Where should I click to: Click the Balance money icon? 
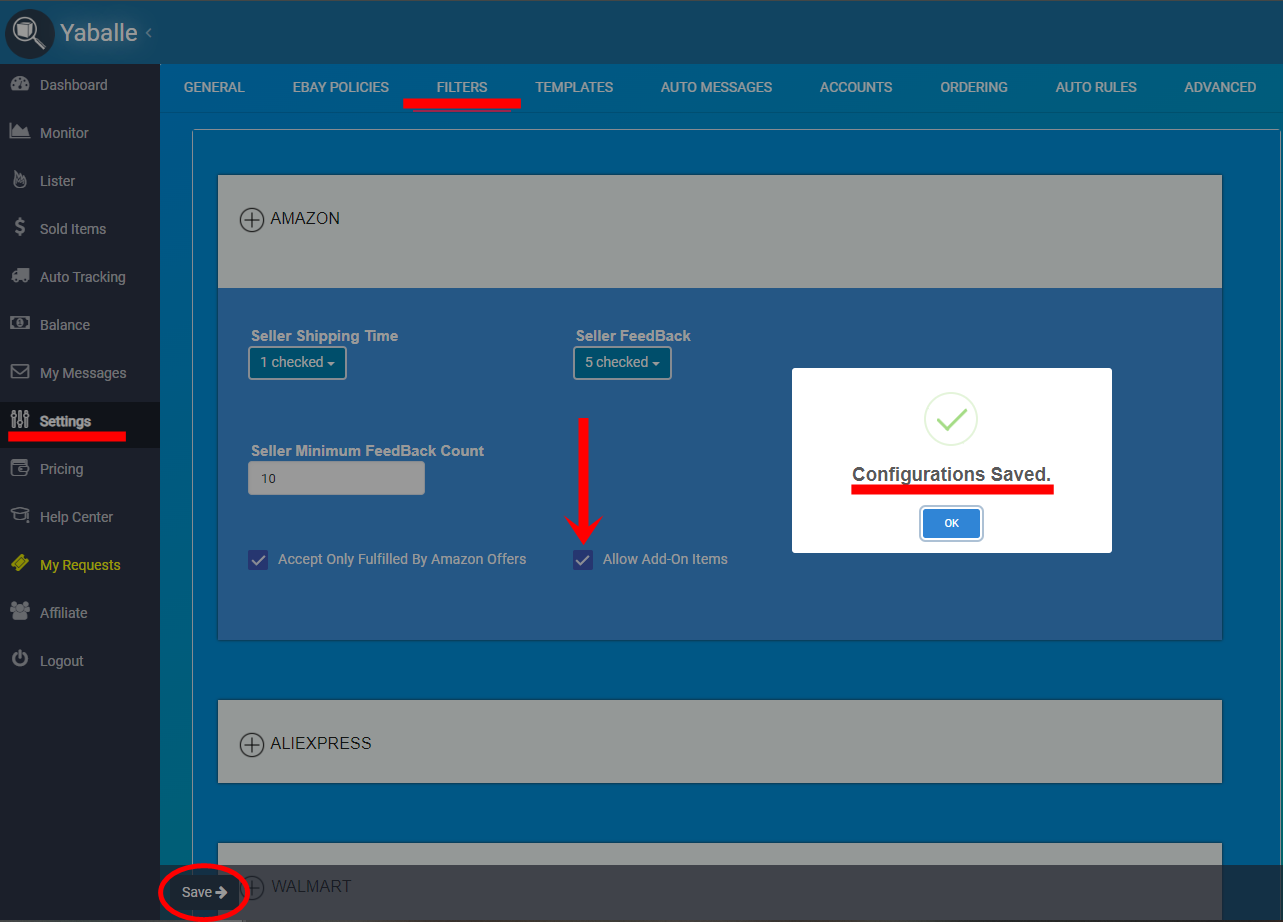click(20, 324)
